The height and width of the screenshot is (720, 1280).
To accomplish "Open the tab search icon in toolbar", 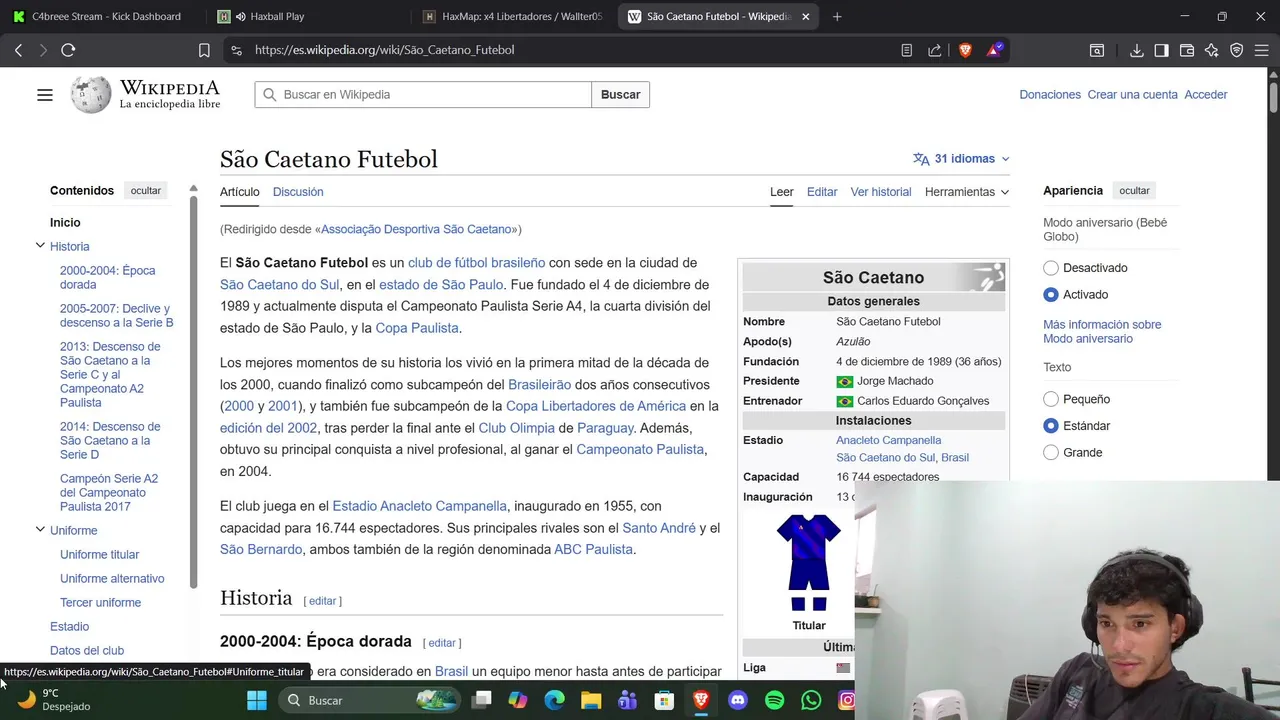I will click(1097, 50).
